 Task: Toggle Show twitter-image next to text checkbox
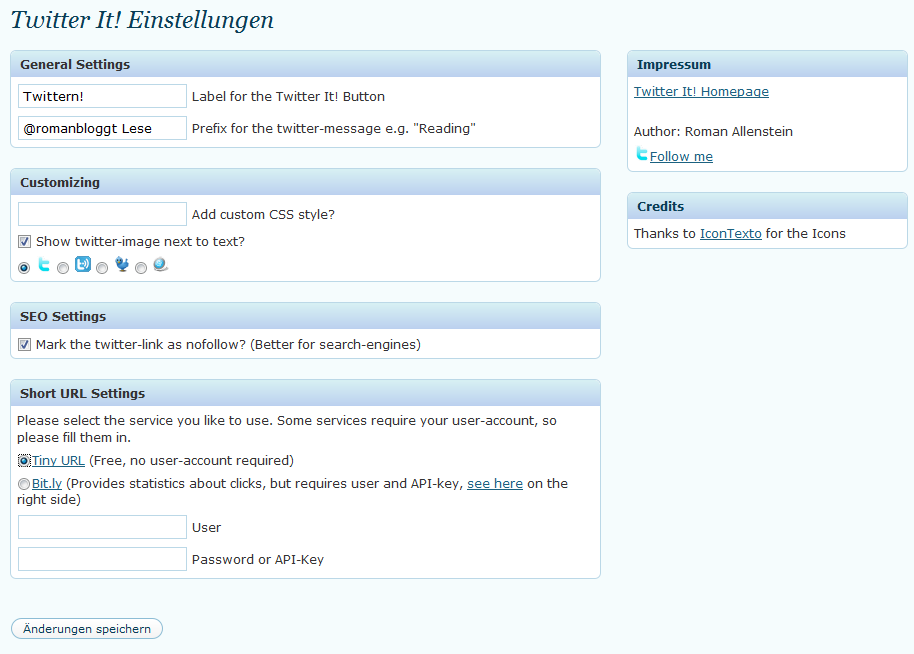click(24, 241)
